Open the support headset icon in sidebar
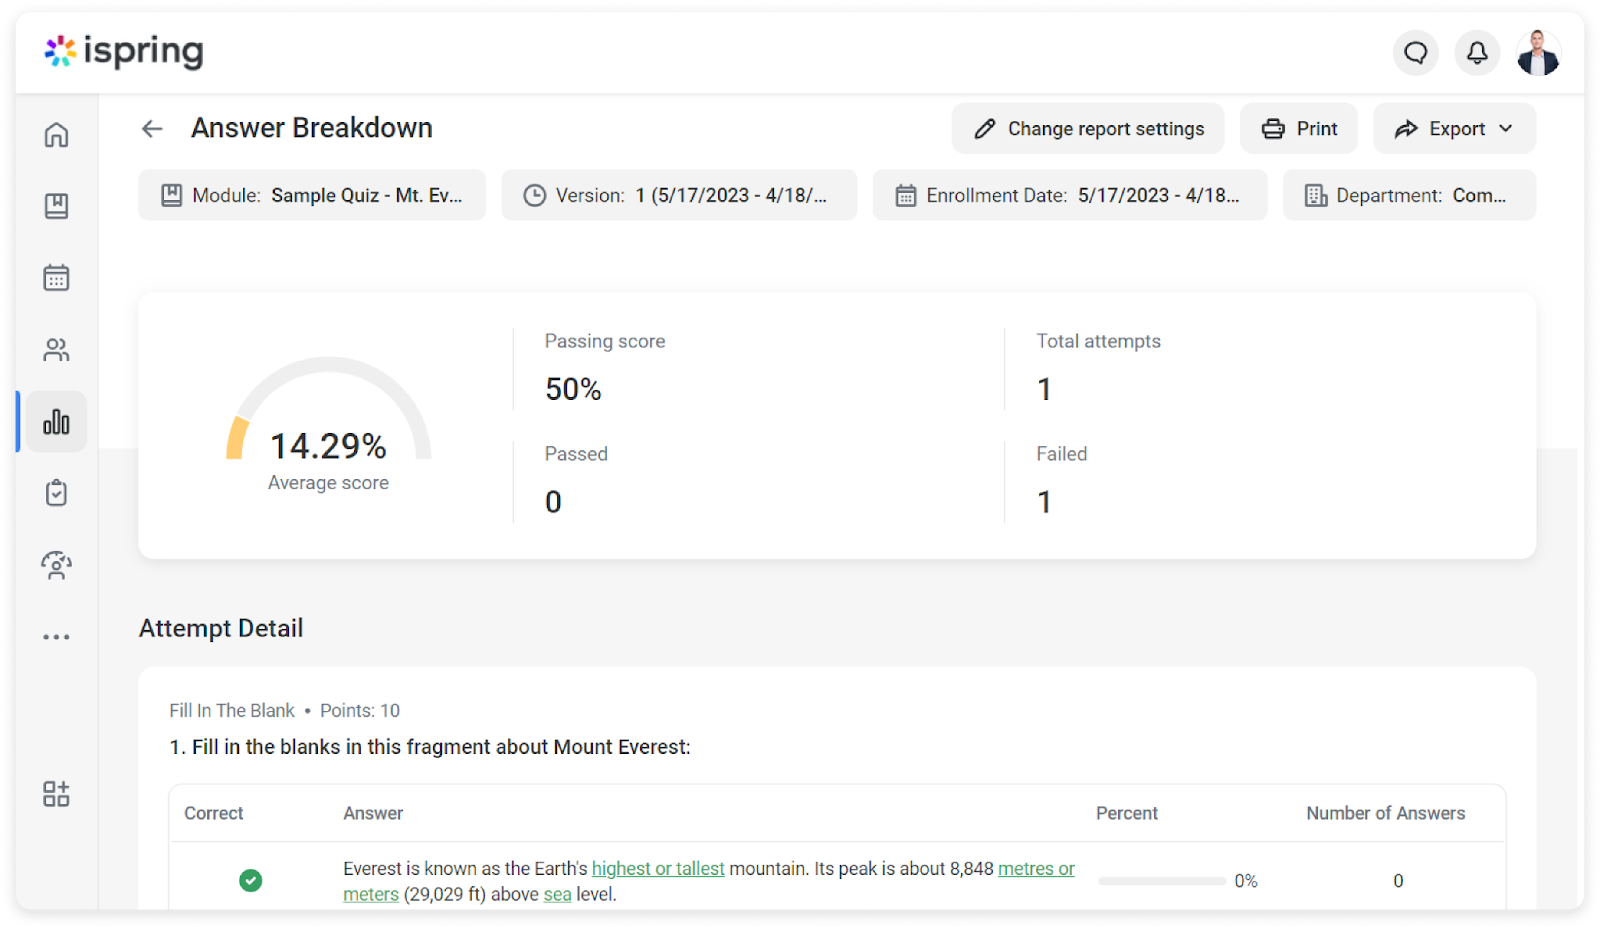Screen dimensions: 1600x929 point(56,565)
